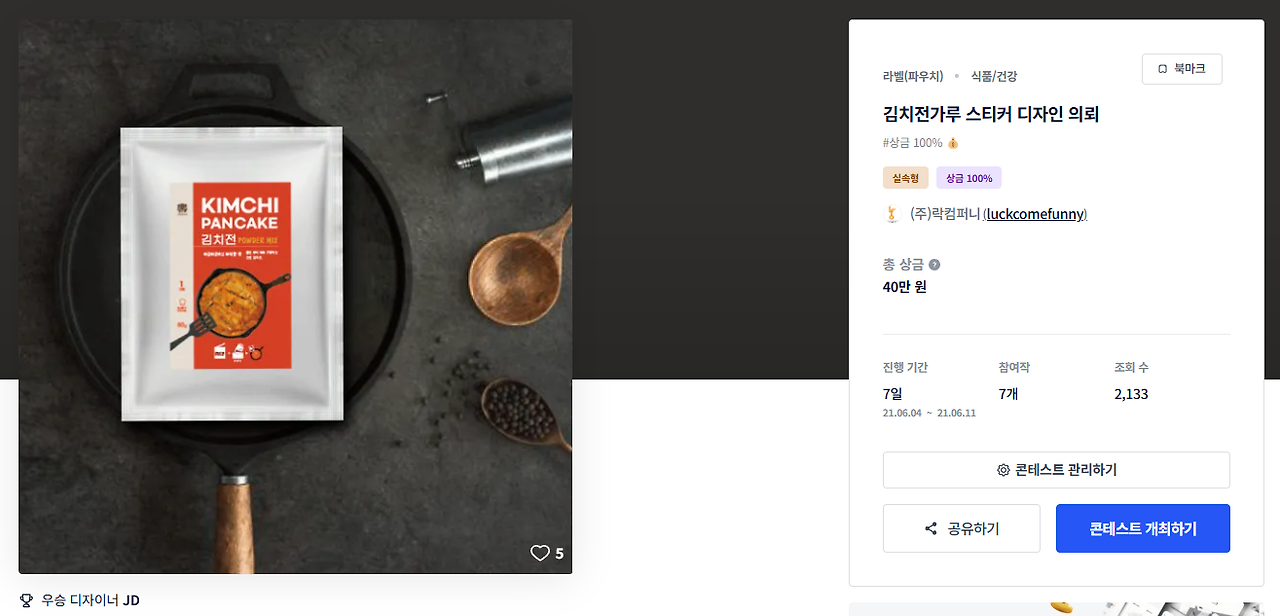Click the heart like icon on image

540,553
